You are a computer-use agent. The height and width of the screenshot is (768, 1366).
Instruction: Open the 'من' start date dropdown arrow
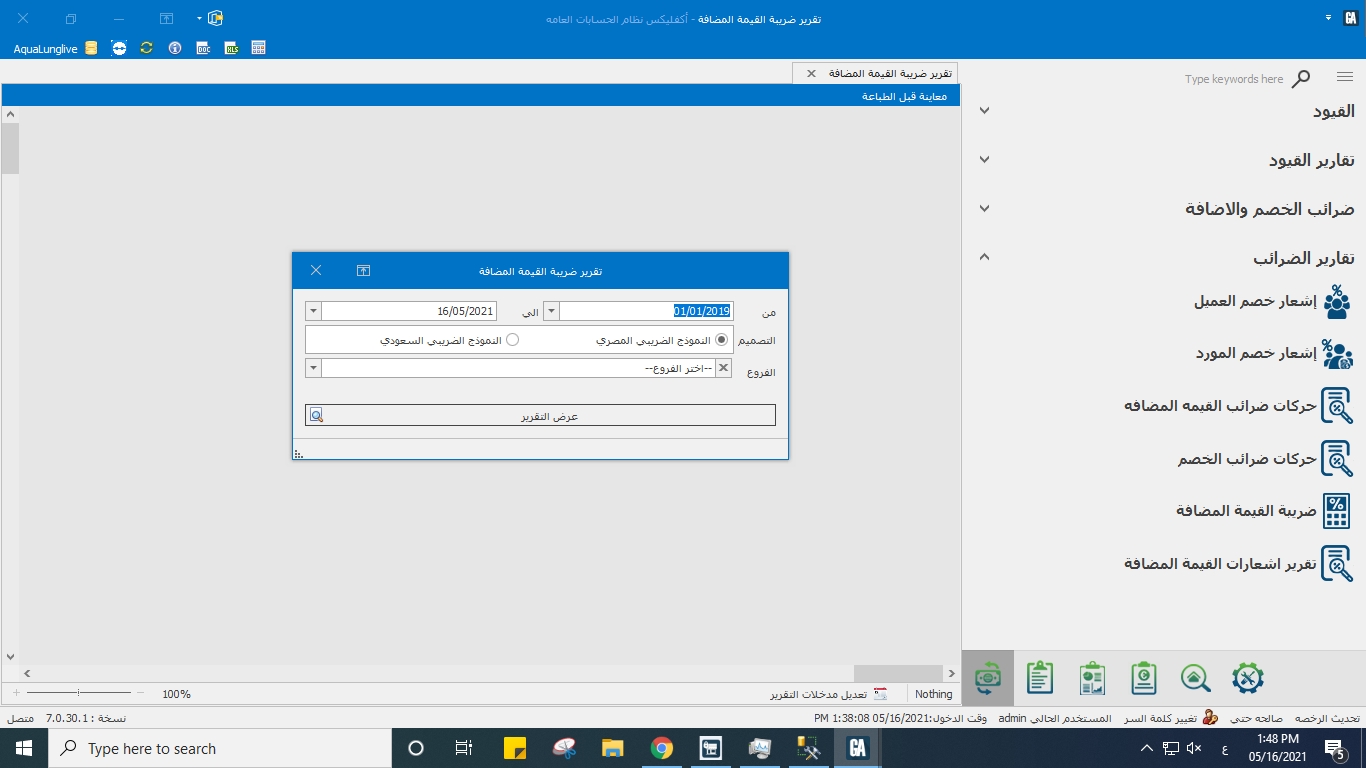pyautogui.click(x=551, y=311)
